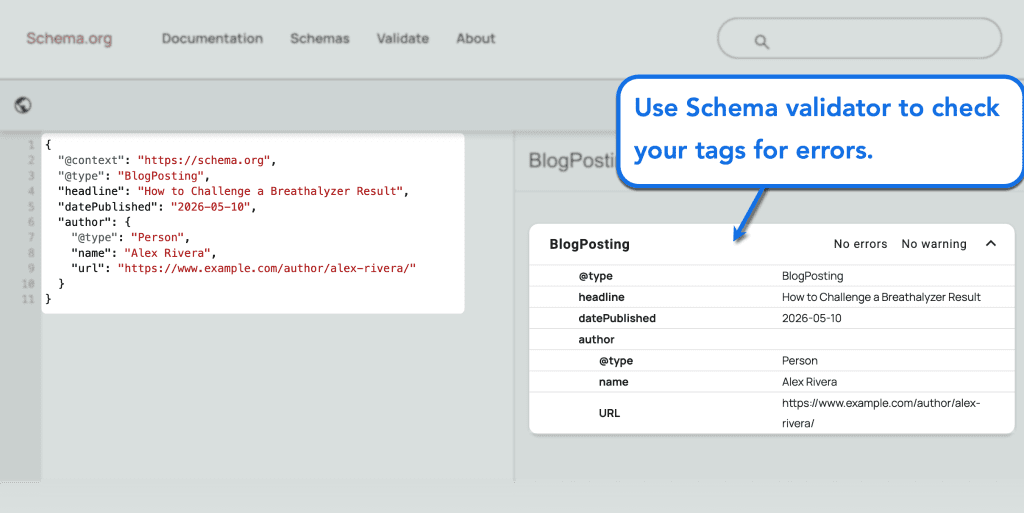This screenshot has height=513, width=1024.
Task: Click the "name": "Alex Rivera" code line
Action: [x=144, y=253]
